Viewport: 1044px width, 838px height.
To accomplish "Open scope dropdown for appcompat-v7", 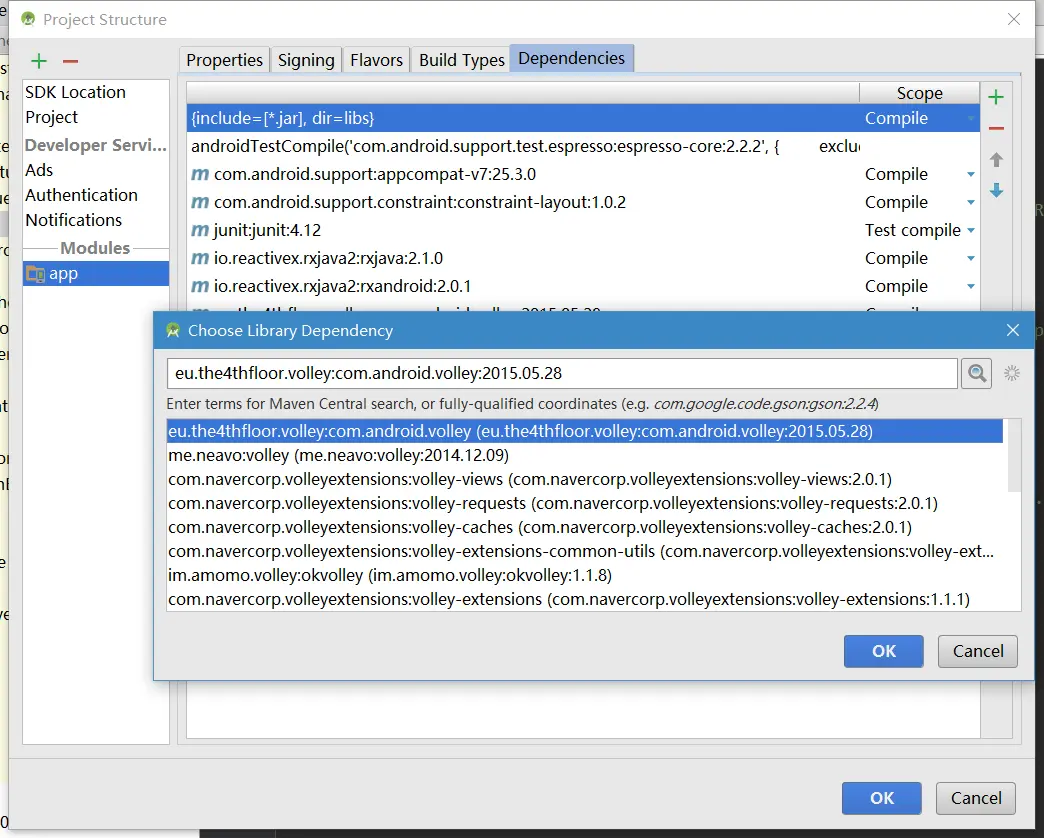I will tap(971, 174).
